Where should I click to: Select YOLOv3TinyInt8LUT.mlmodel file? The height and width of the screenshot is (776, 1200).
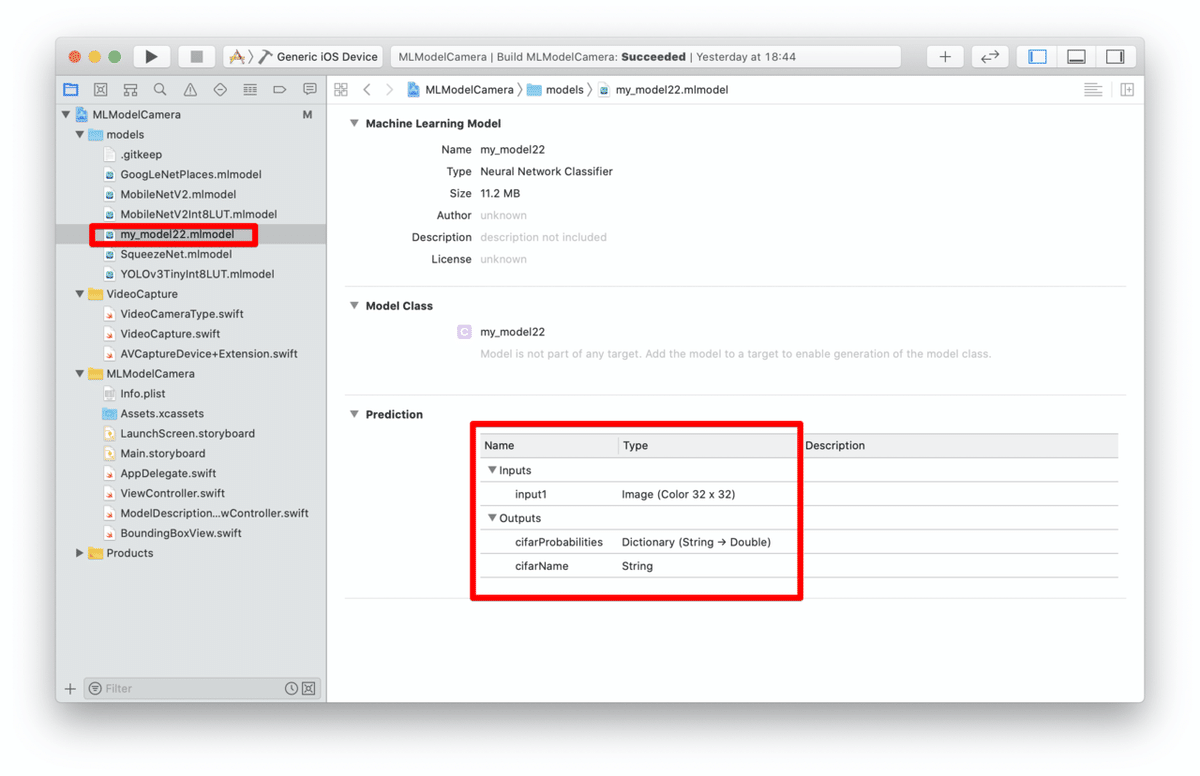coord(197,274)
